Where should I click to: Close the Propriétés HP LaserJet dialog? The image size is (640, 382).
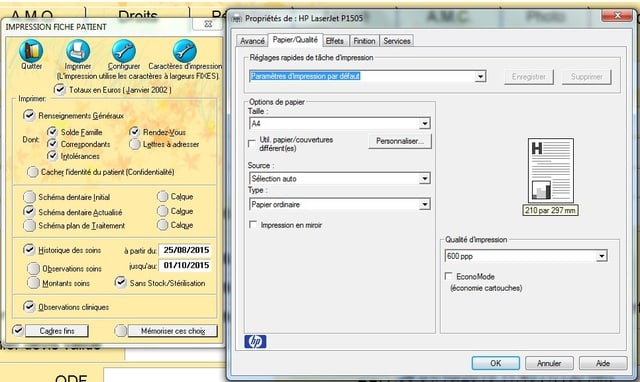tap(617, 16)
